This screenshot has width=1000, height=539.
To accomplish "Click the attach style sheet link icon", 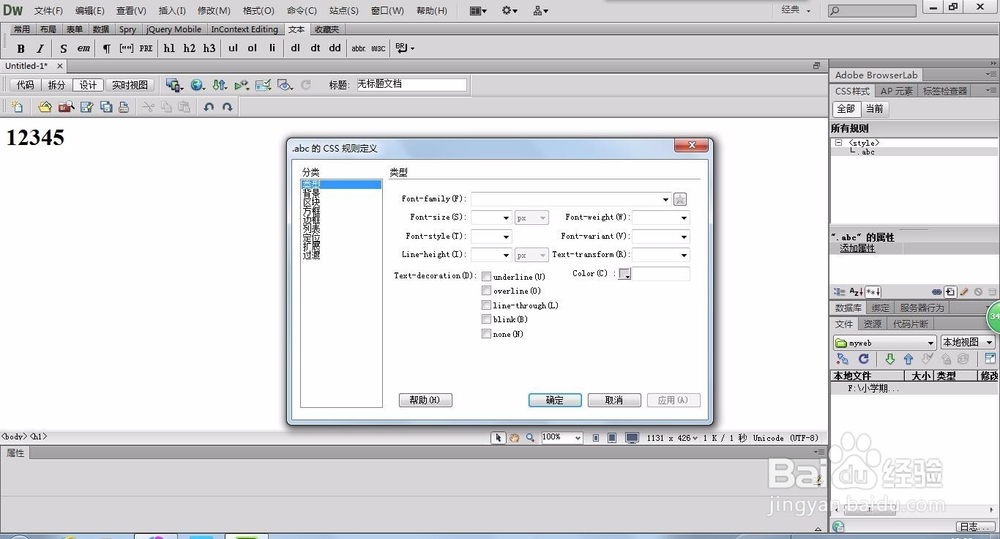I will [x=936, y=292].
